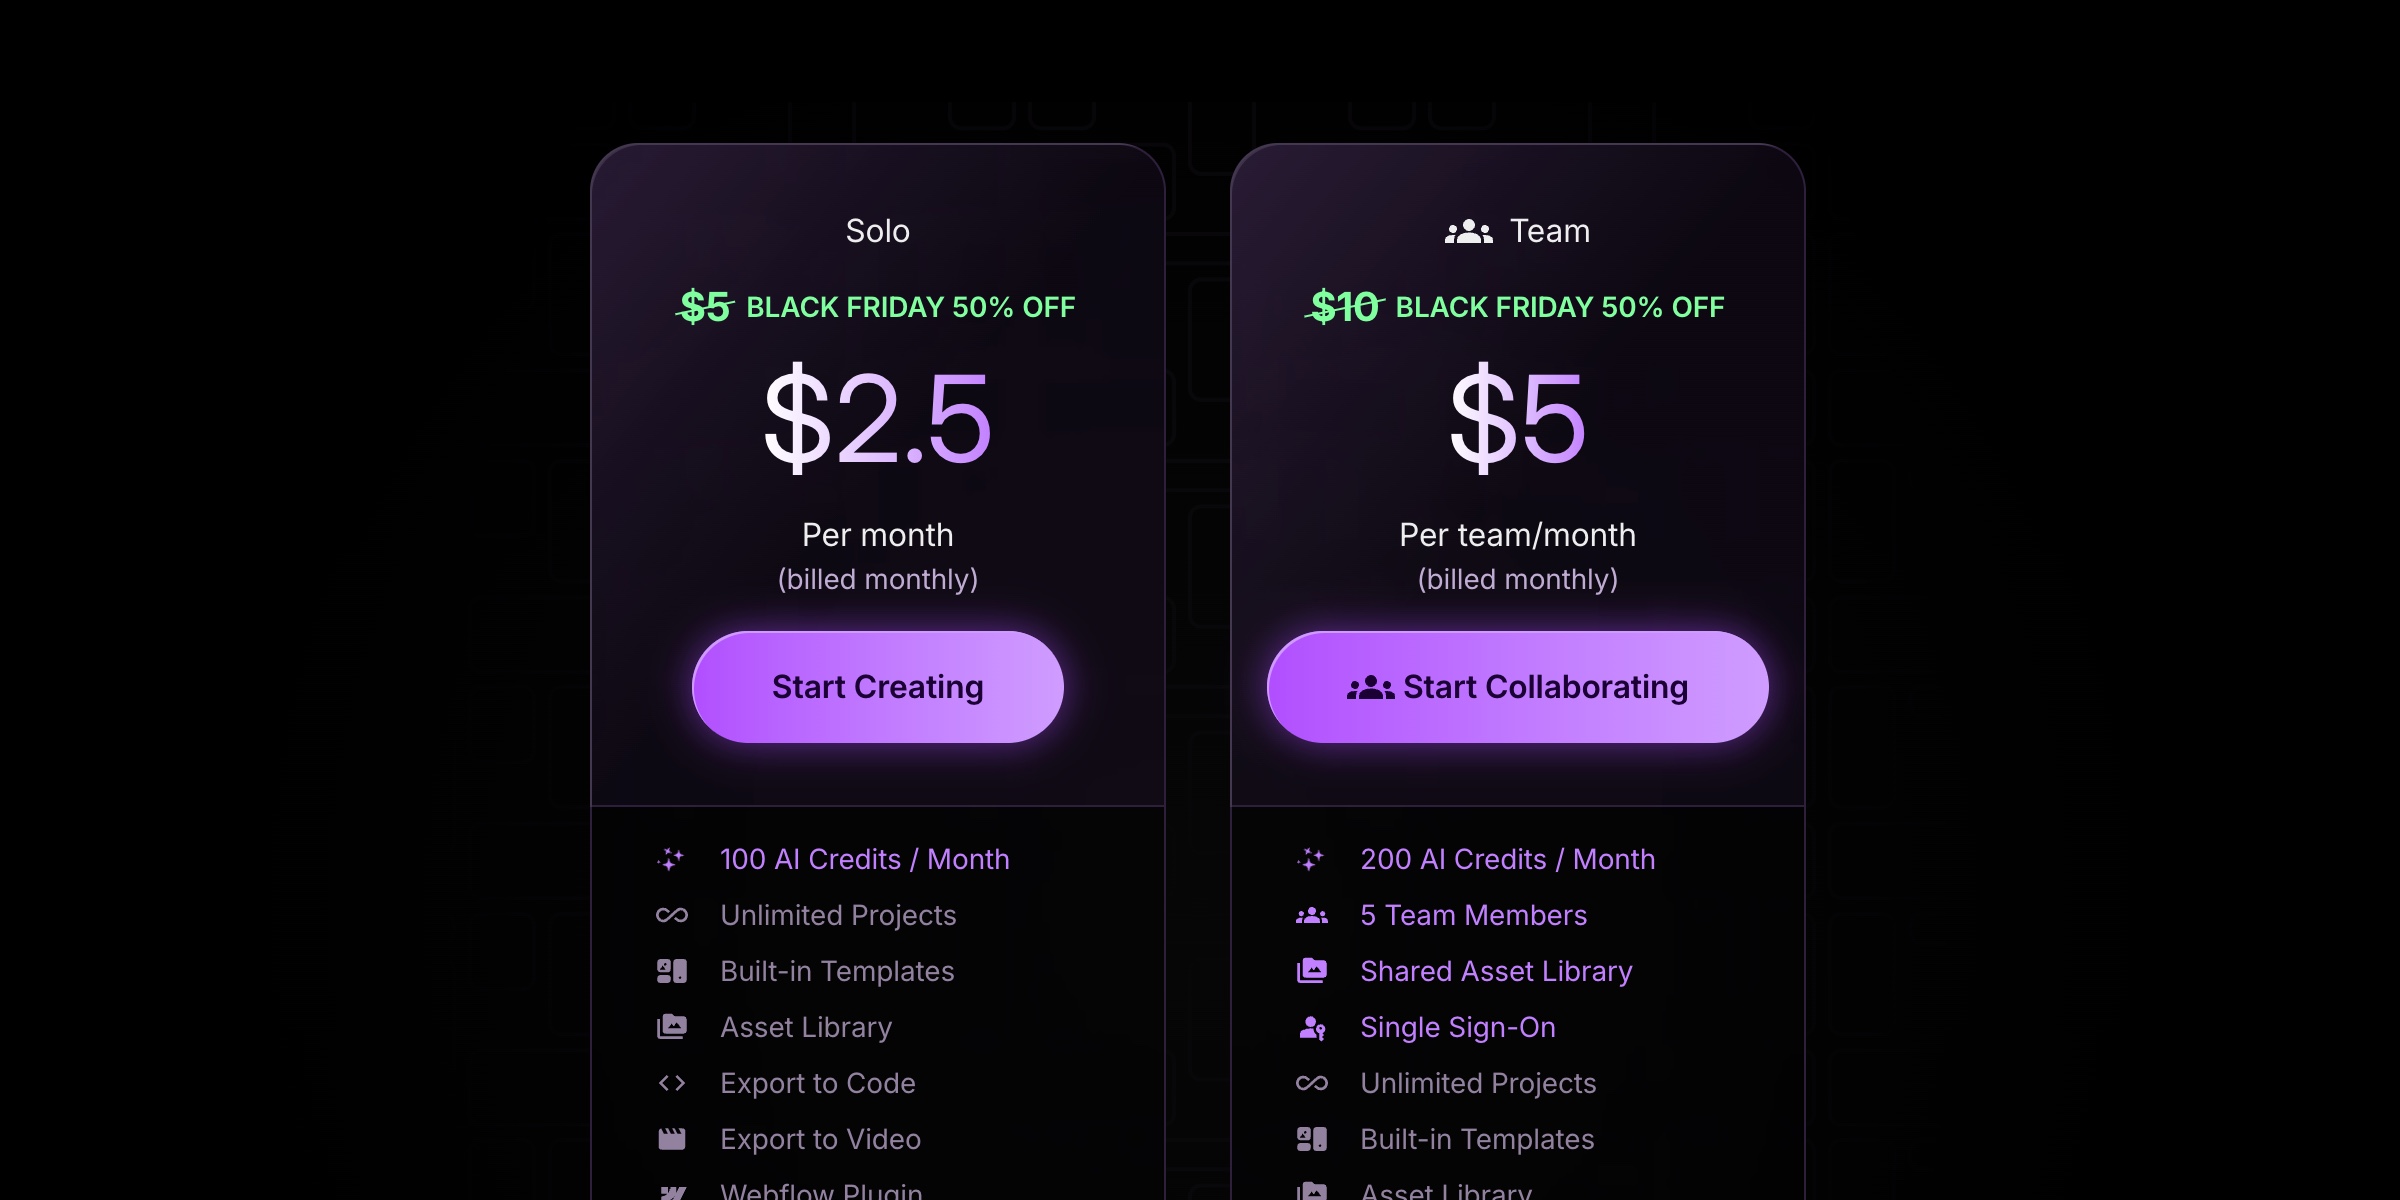The image size is (2400, 1200).
Task: Select the Team plan title
Action: click(1549, 230)
